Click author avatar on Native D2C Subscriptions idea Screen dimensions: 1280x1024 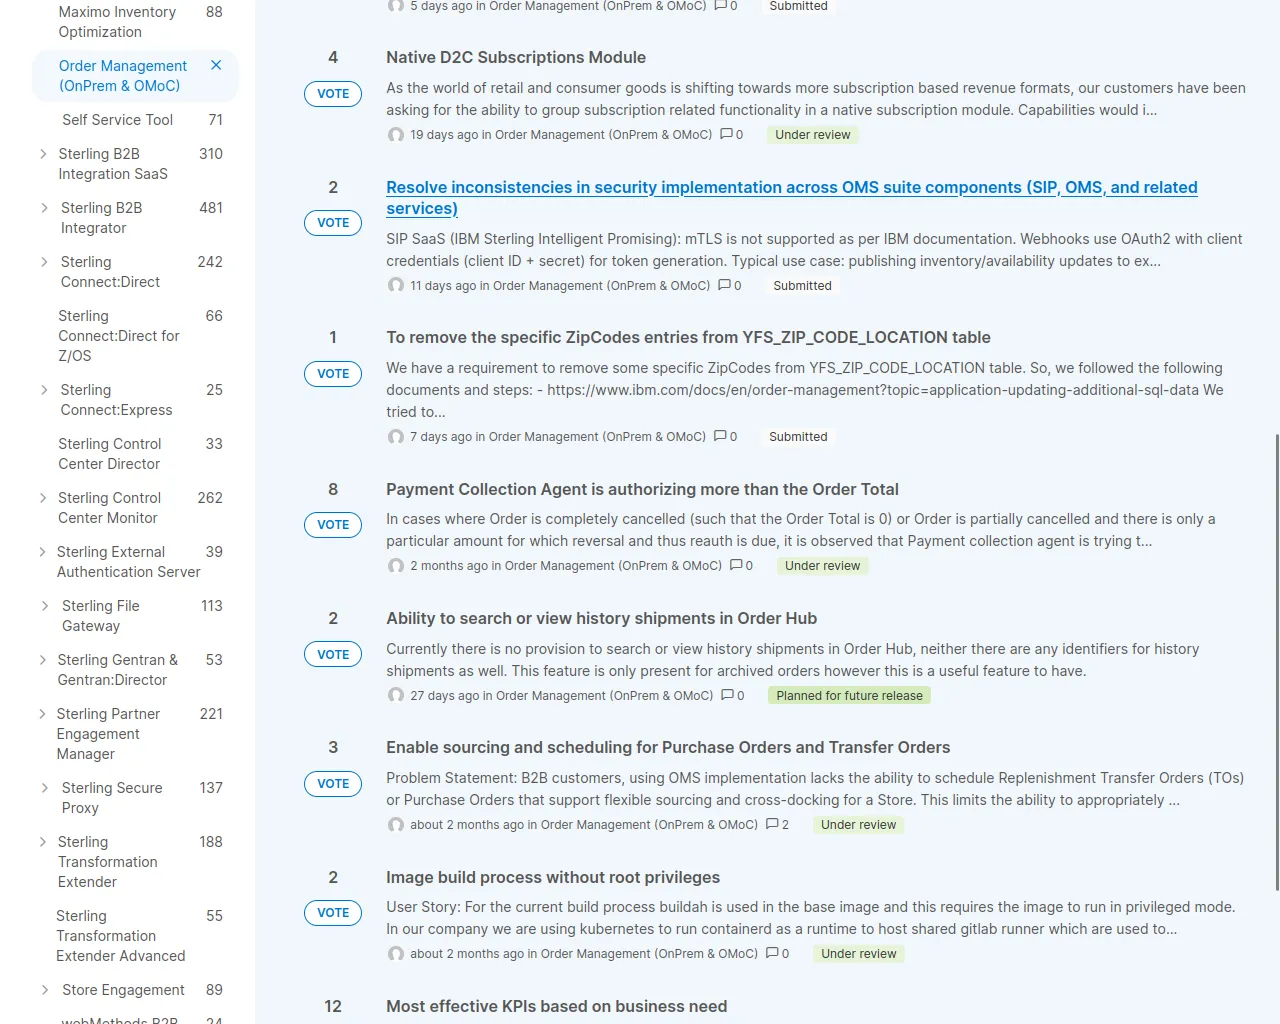396,135
